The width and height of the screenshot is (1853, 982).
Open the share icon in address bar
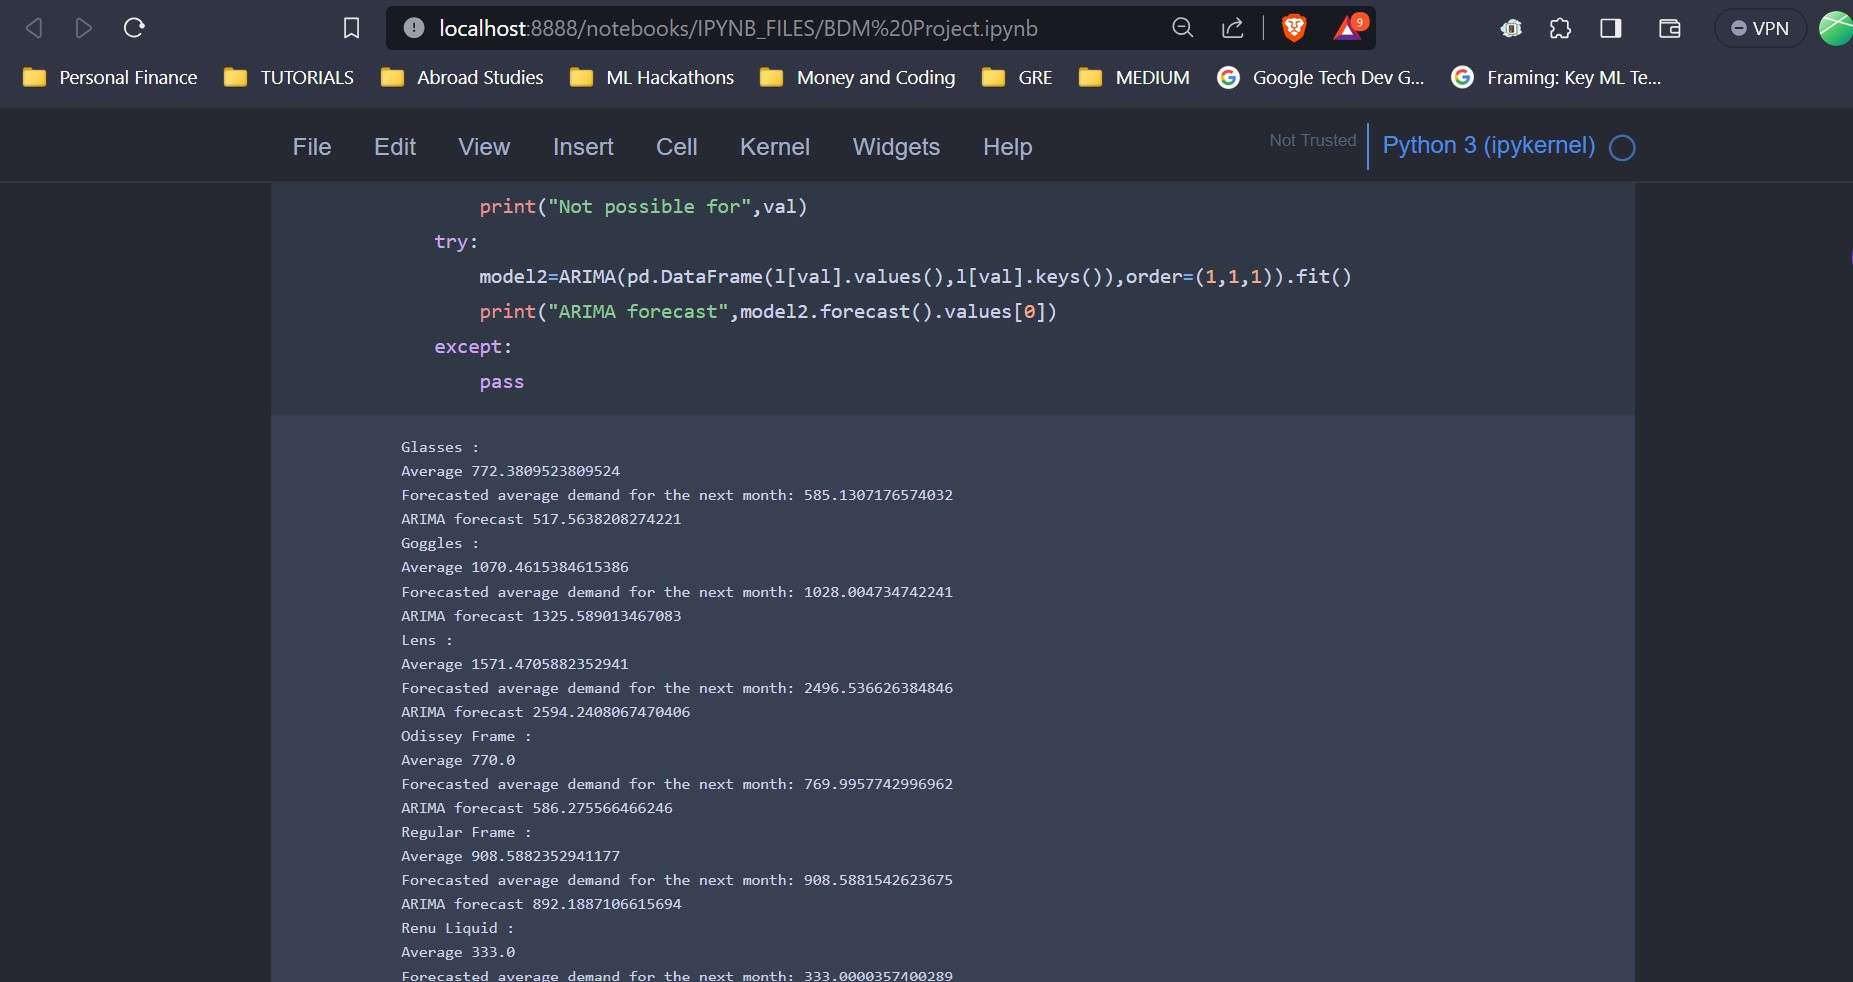click(x=1233, y=28)
